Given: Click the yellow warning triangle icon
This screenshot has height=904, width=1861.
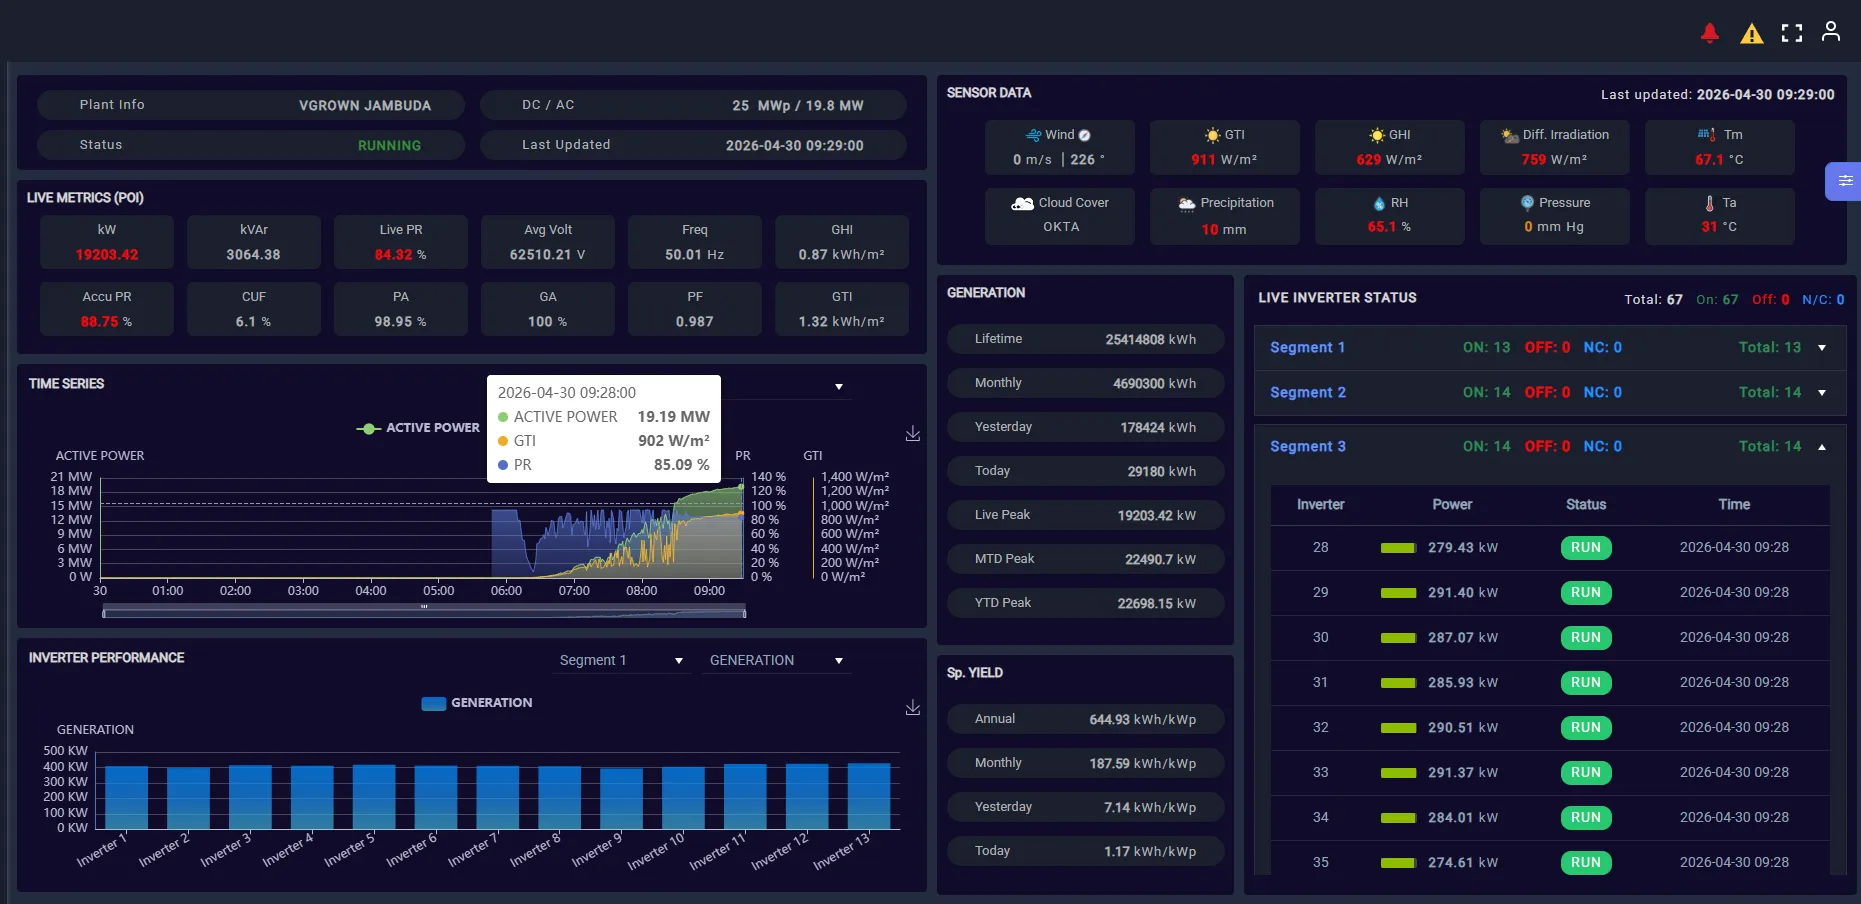Looking at the screenshot, I should 1752,34.
